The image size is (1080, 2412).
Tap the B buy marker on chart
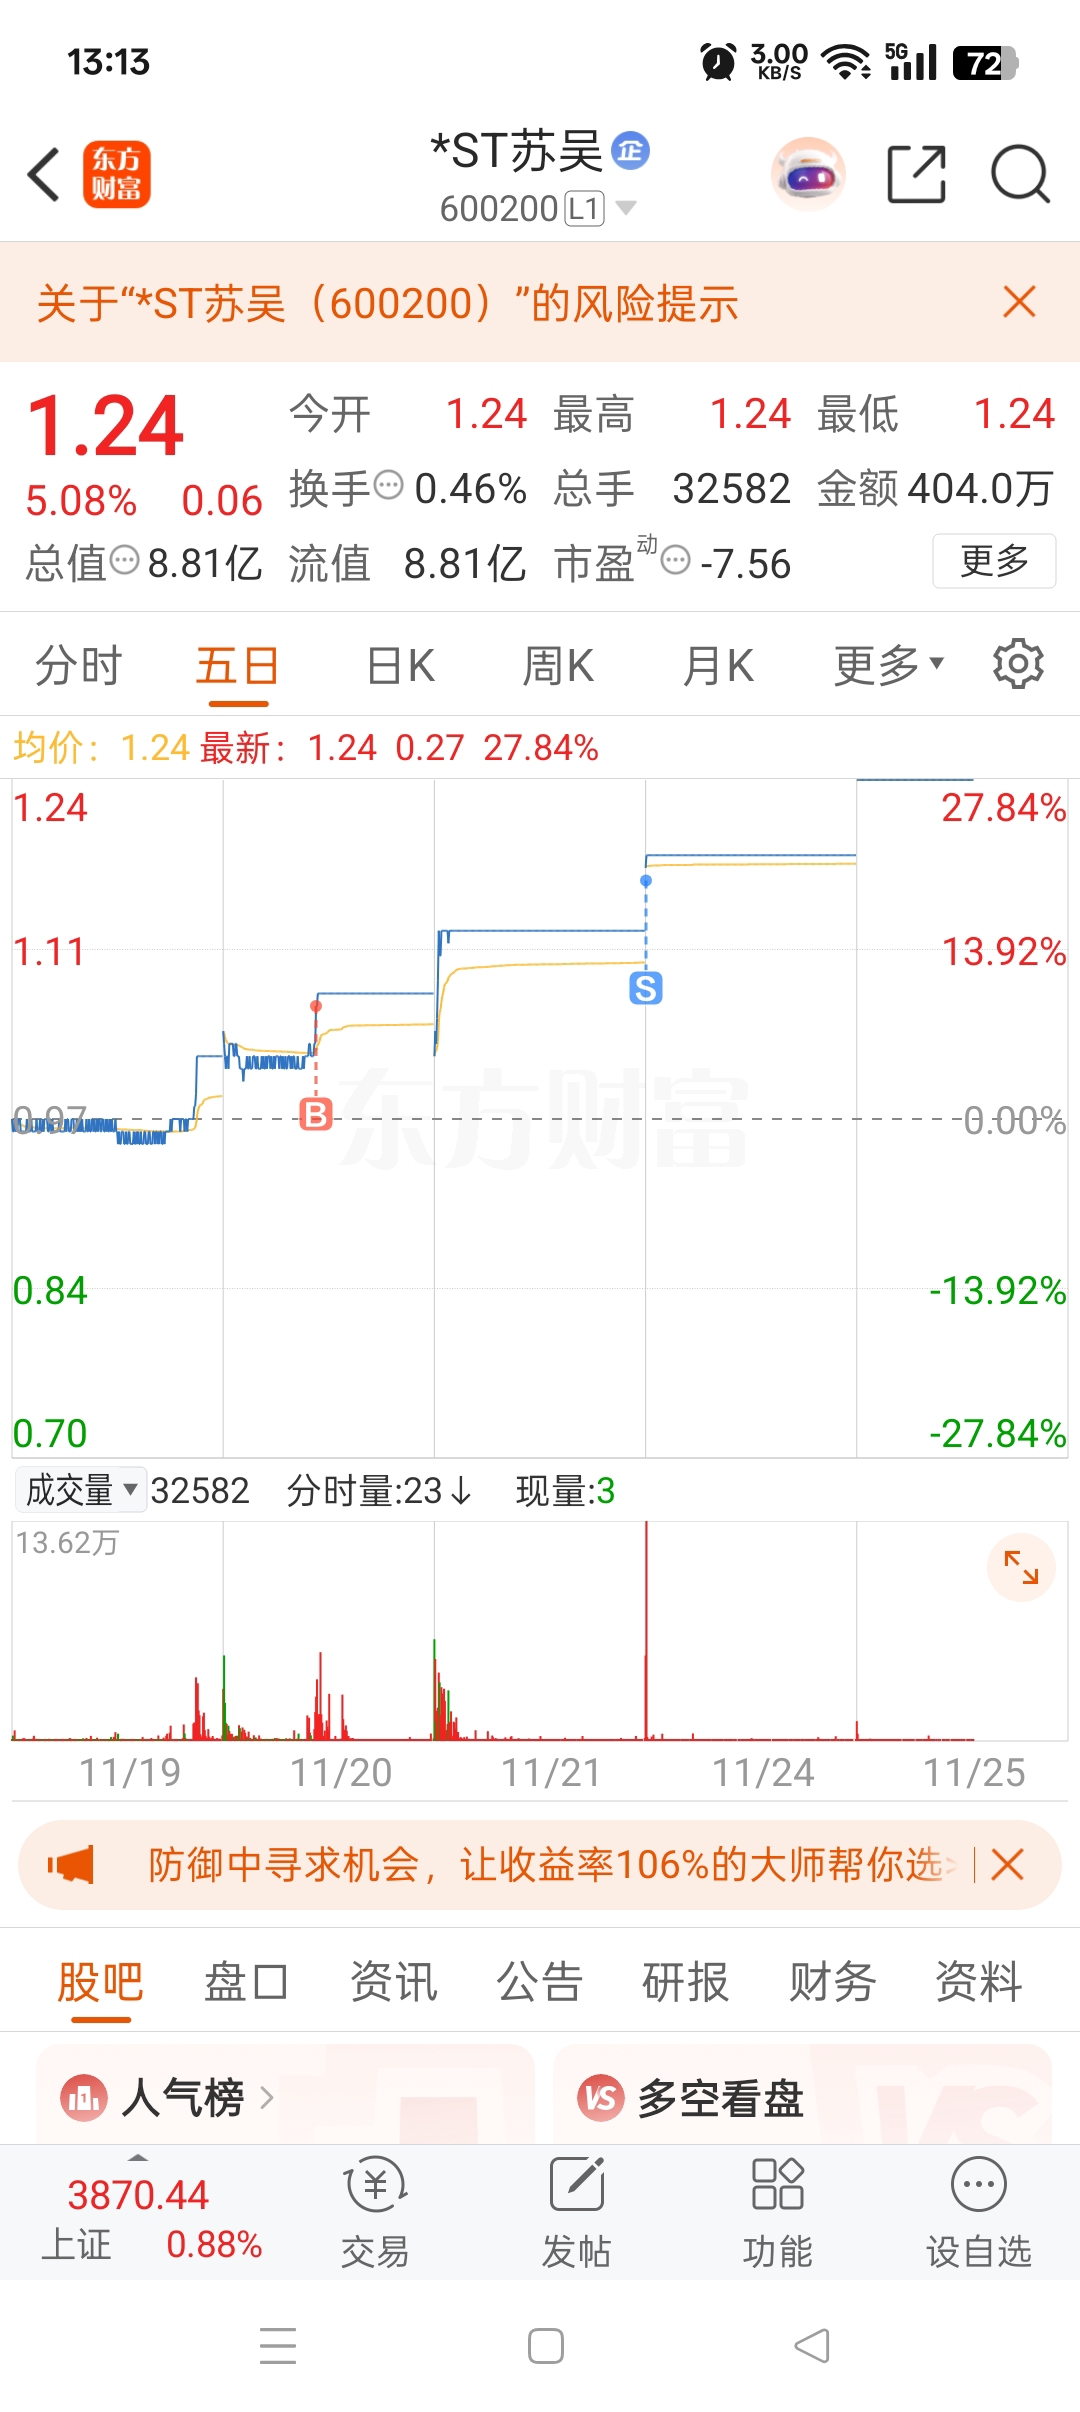pos(316,1113)
